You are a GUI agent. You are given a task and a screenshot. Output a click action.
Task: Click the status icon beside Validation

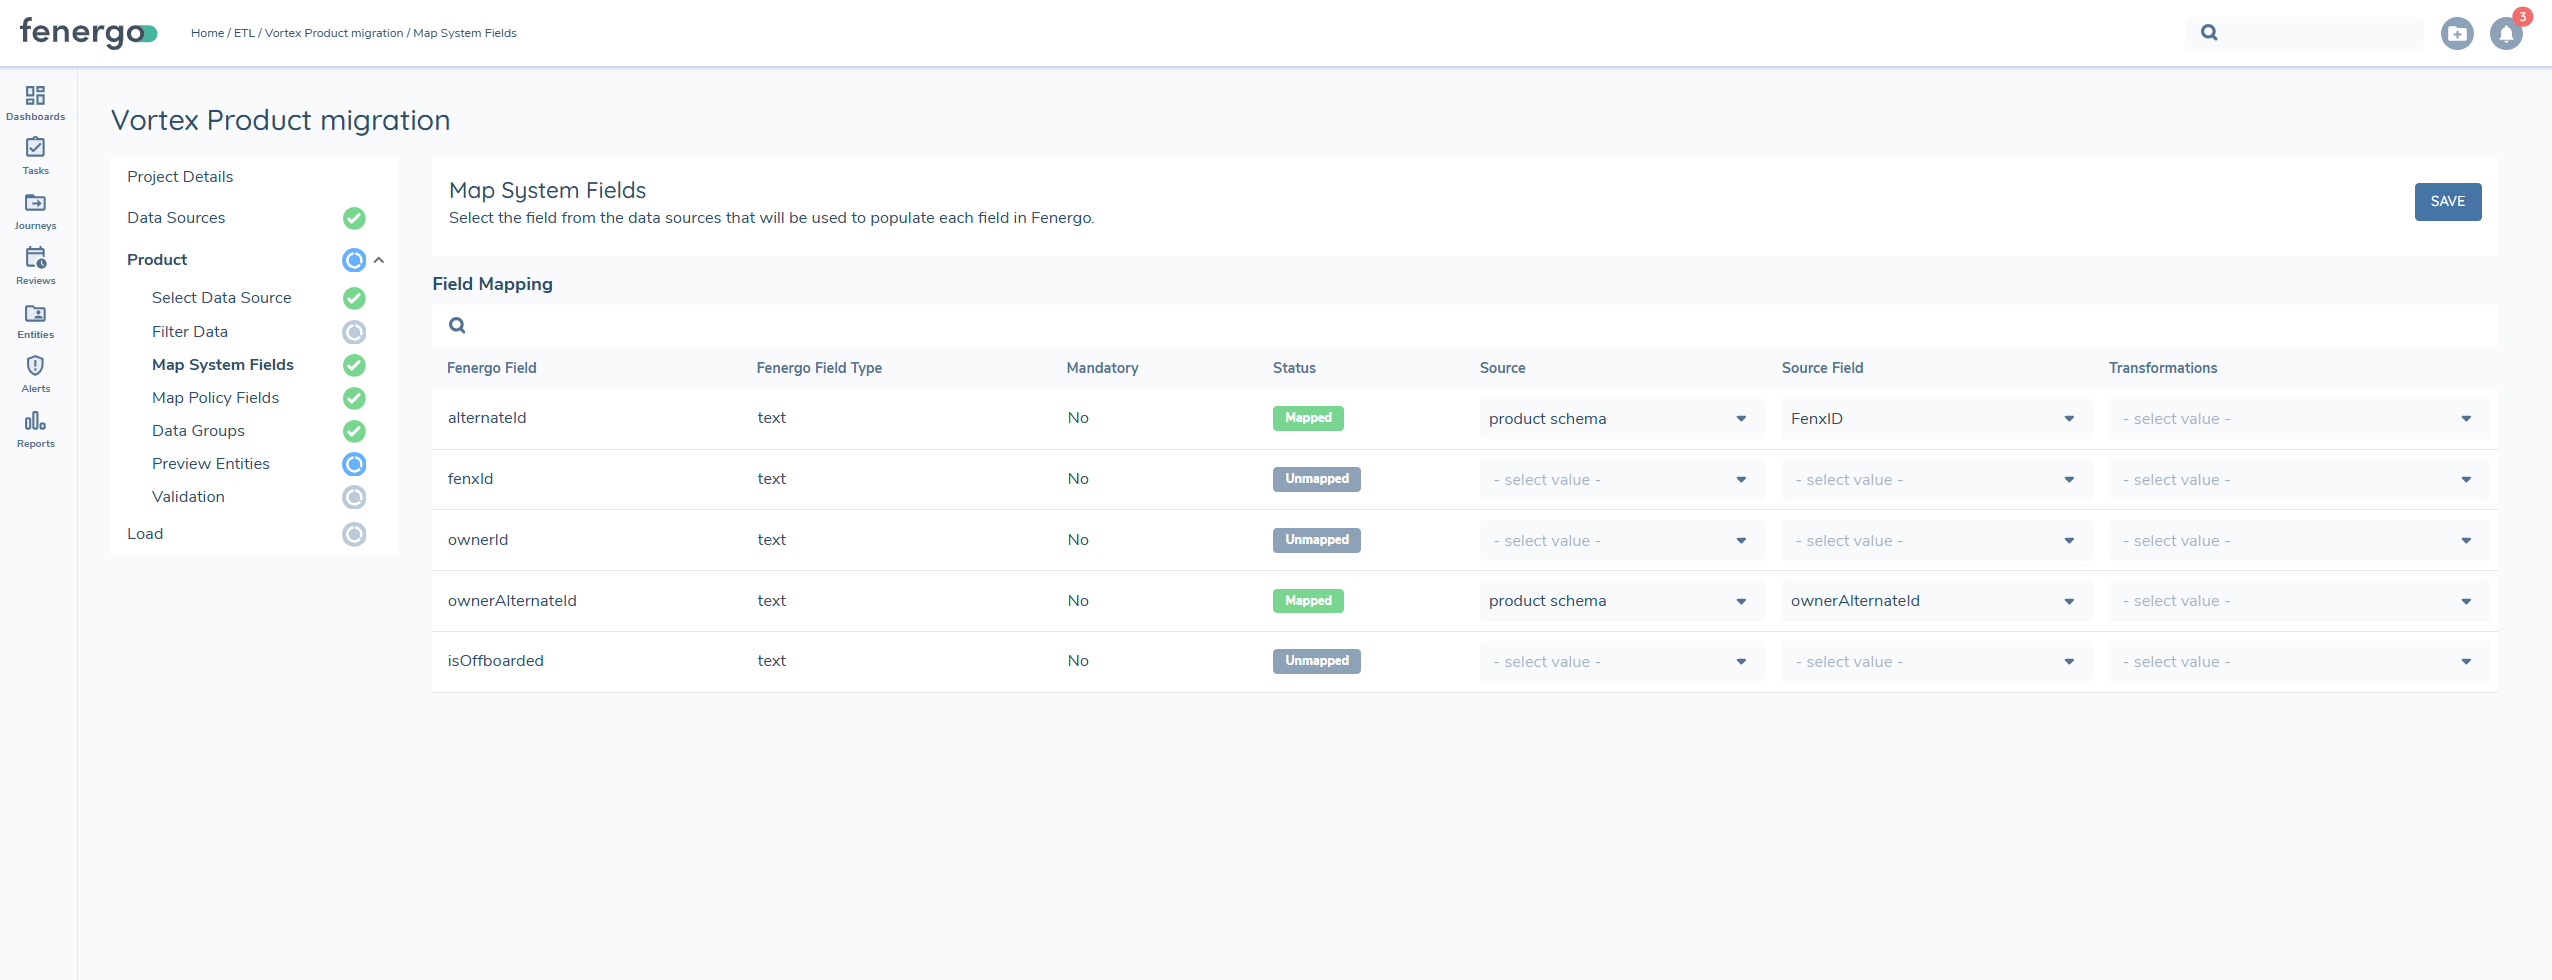(x=353, y=497)
